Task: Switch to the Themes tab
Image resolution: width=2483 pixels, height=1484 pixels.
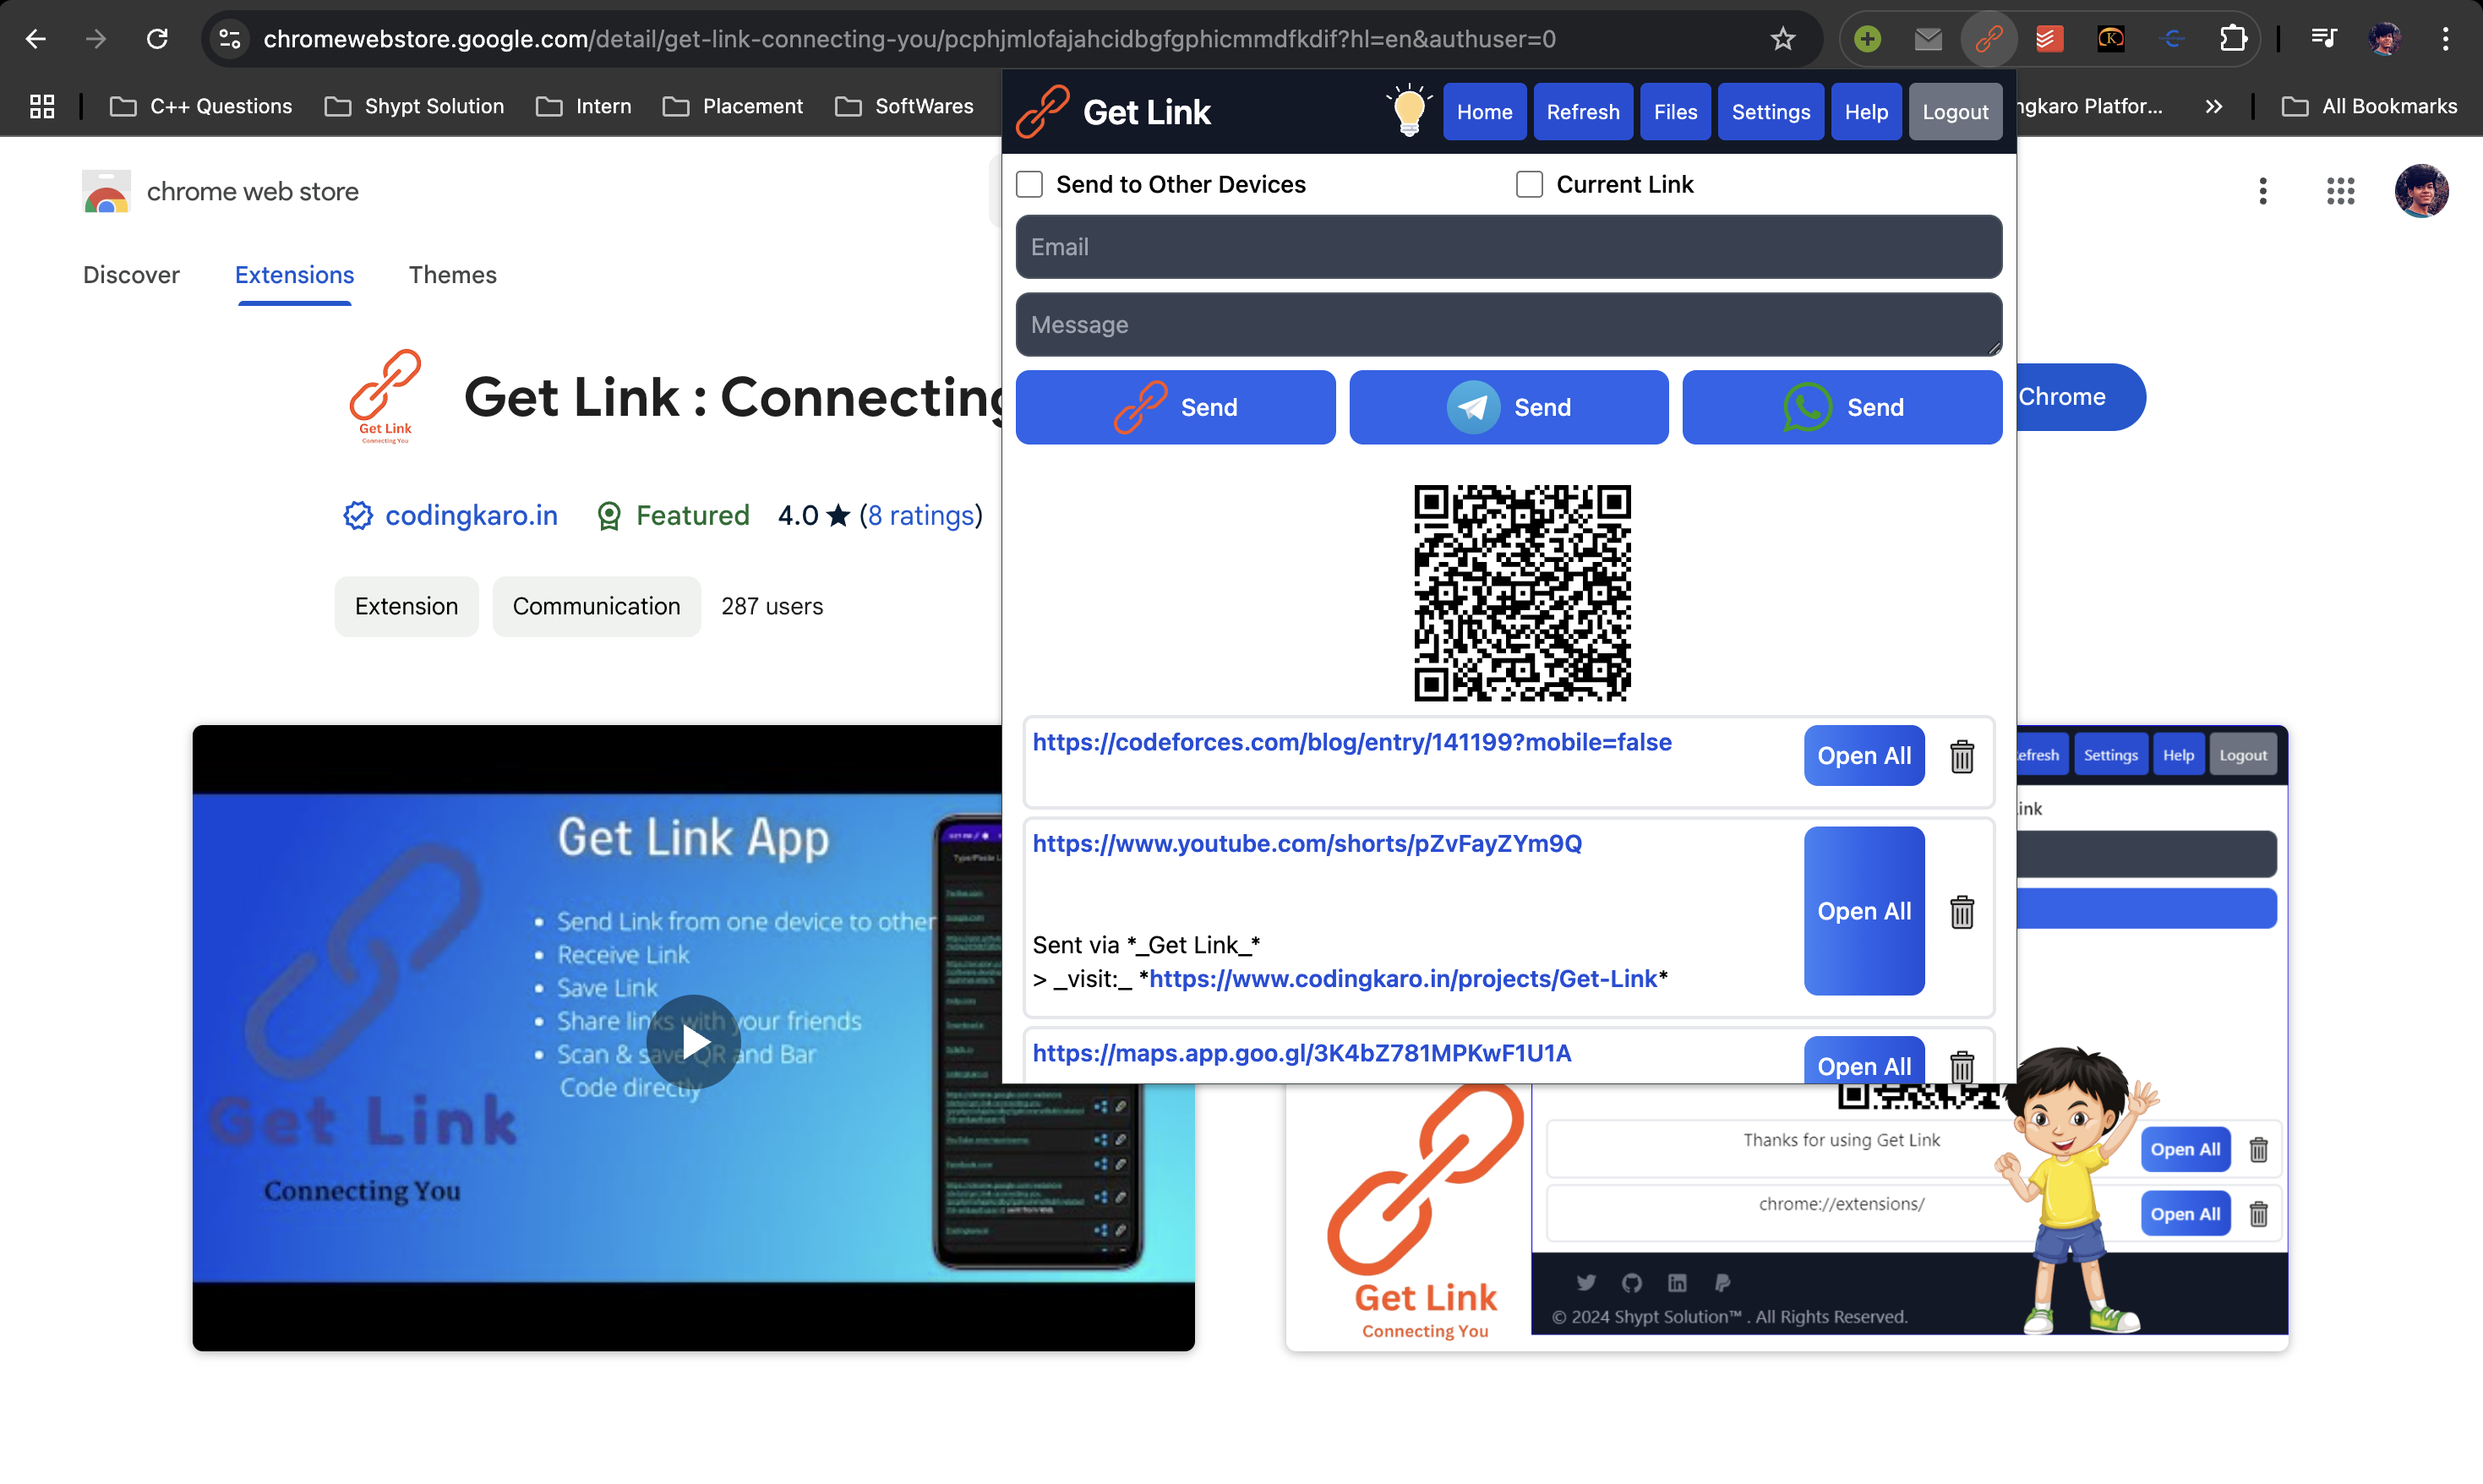Action: click(x=452, y=275)
